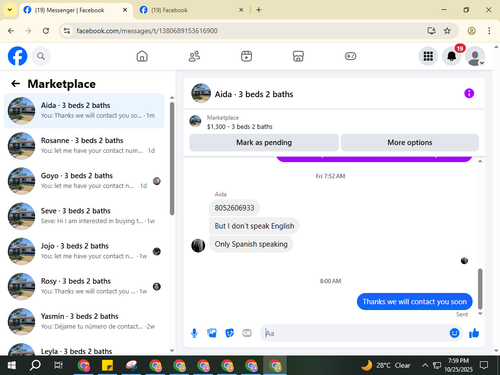
Task: Click chat list scrollbar thumb
Action: (x=172, y=159)
